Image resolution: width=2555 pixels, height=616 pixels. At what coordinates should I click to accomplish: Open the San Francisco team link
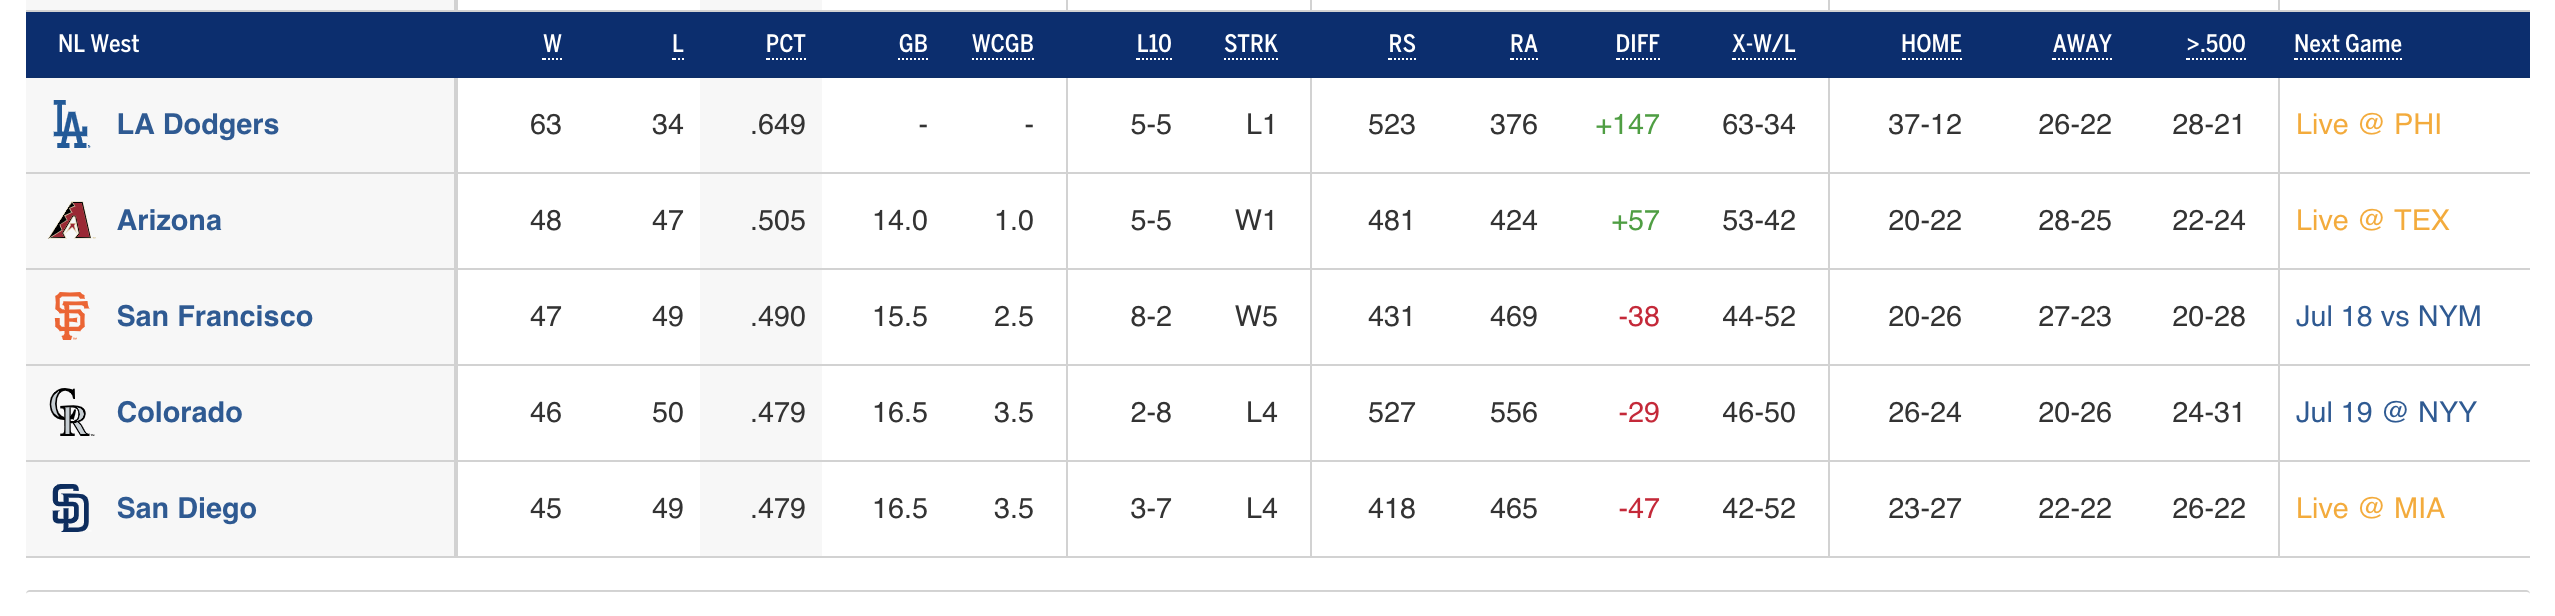214,317
